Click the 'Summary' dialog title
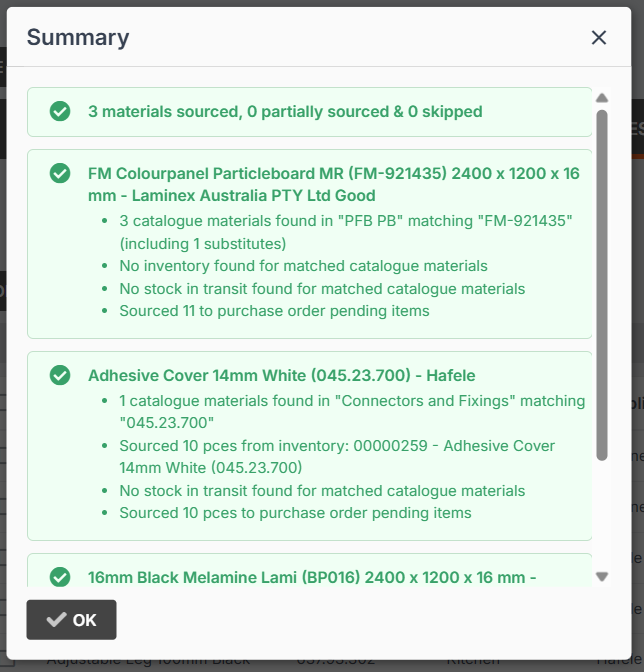This screenshot has width=644, height=672. point(78,37)
